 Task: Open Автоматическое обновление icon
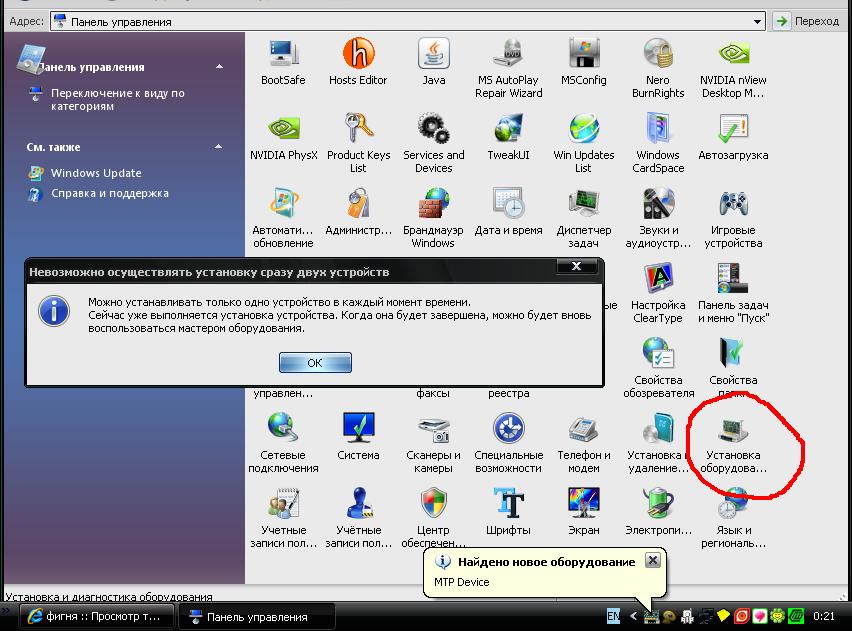pos(283,218)
